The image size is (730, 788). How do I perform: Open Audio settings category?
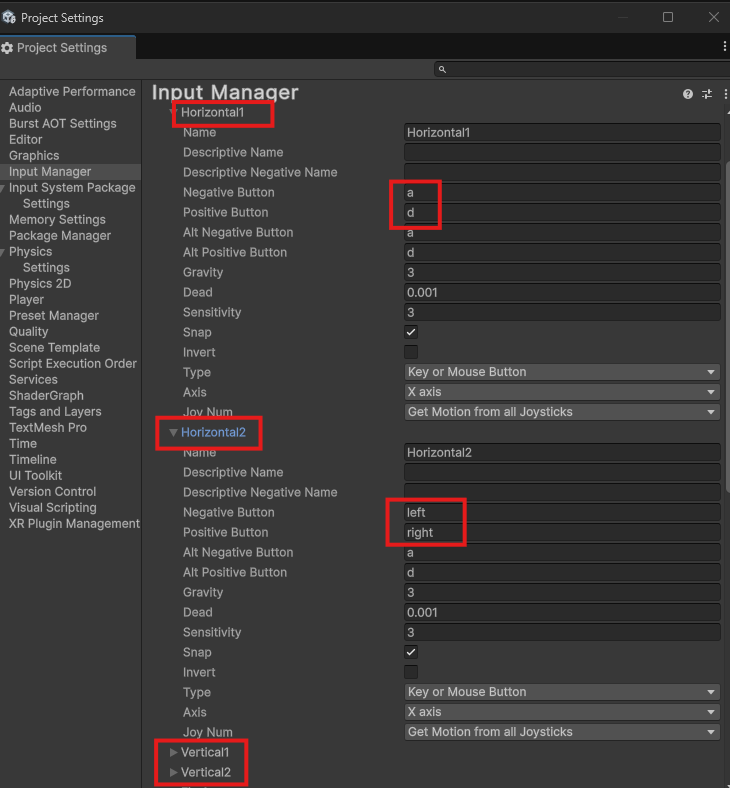click(x=25, y=108)
